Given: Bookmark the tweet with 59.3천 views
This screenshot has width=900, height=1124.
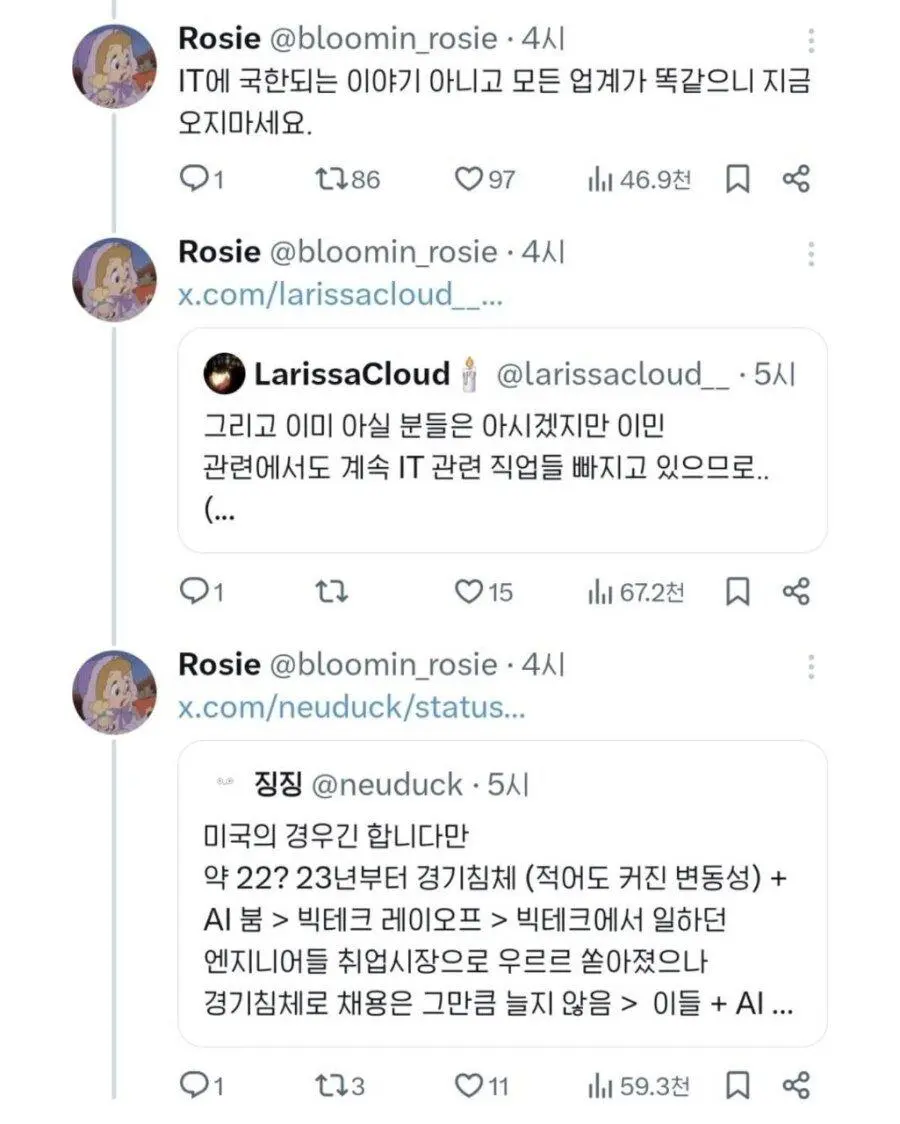Looking at the screenshot, I should (737, 1085).
